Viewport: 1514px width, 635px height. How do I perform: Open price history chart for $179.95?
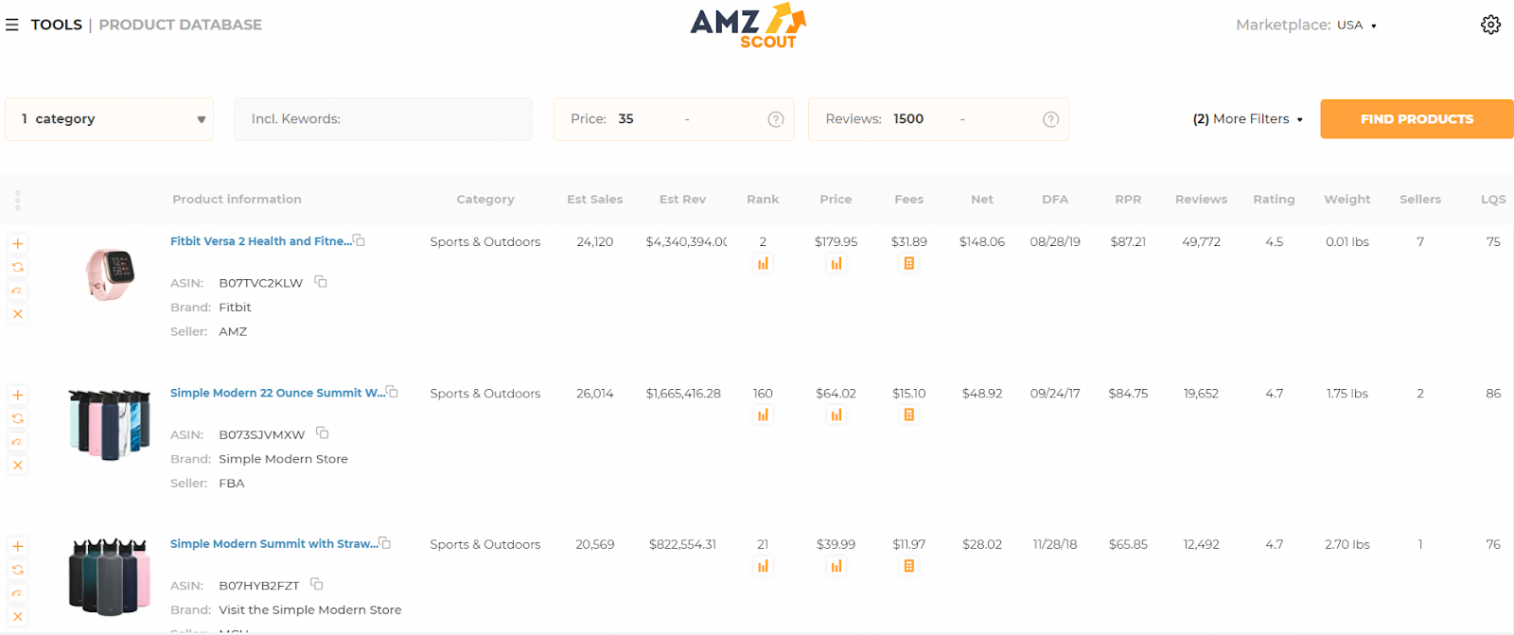[836, 264]
